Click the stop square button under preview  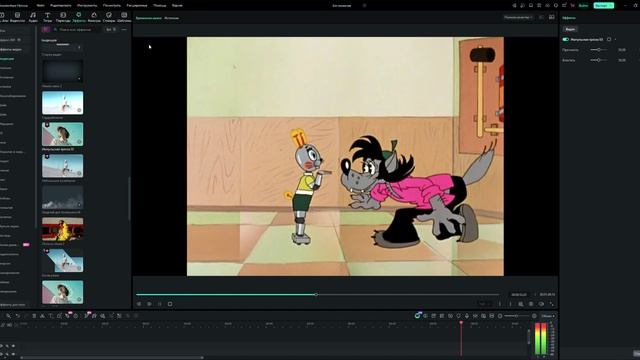170,304
